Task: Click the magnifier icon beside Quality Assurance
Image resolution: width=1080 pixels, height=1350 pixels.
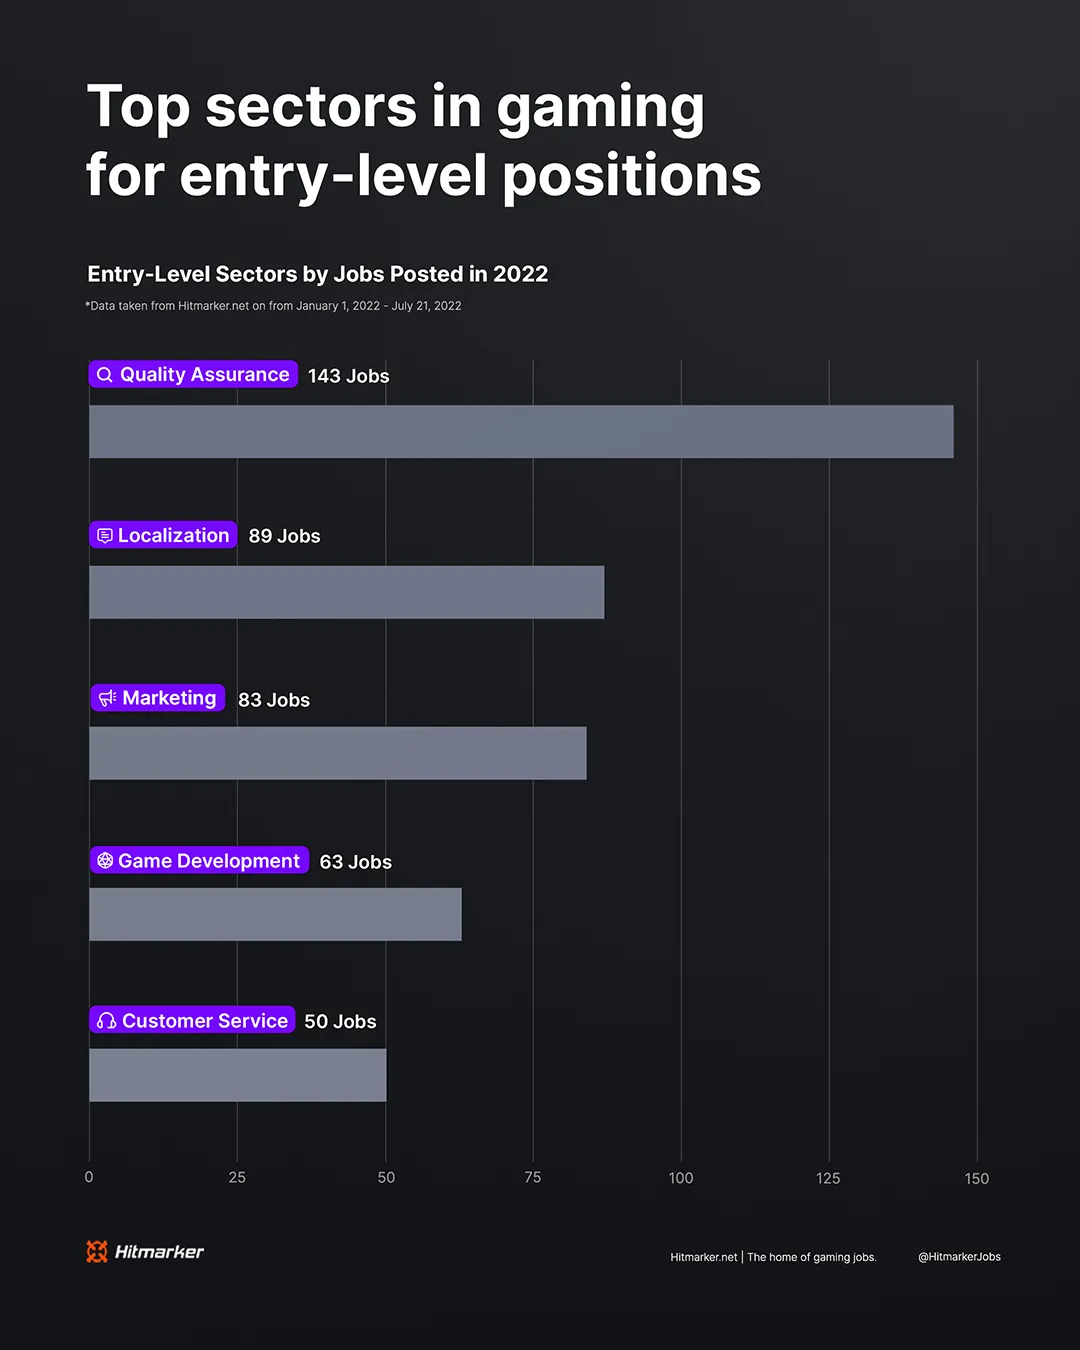Action: pyautogui.click(x=105, y=375)
